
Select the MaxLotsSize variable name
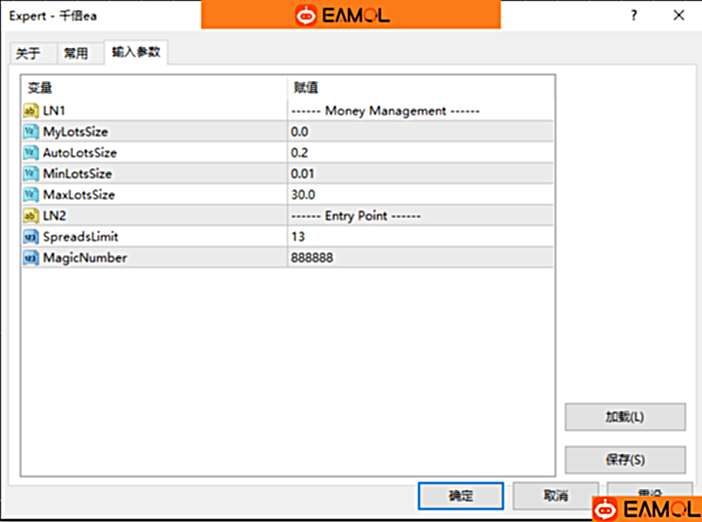(79, 195)
